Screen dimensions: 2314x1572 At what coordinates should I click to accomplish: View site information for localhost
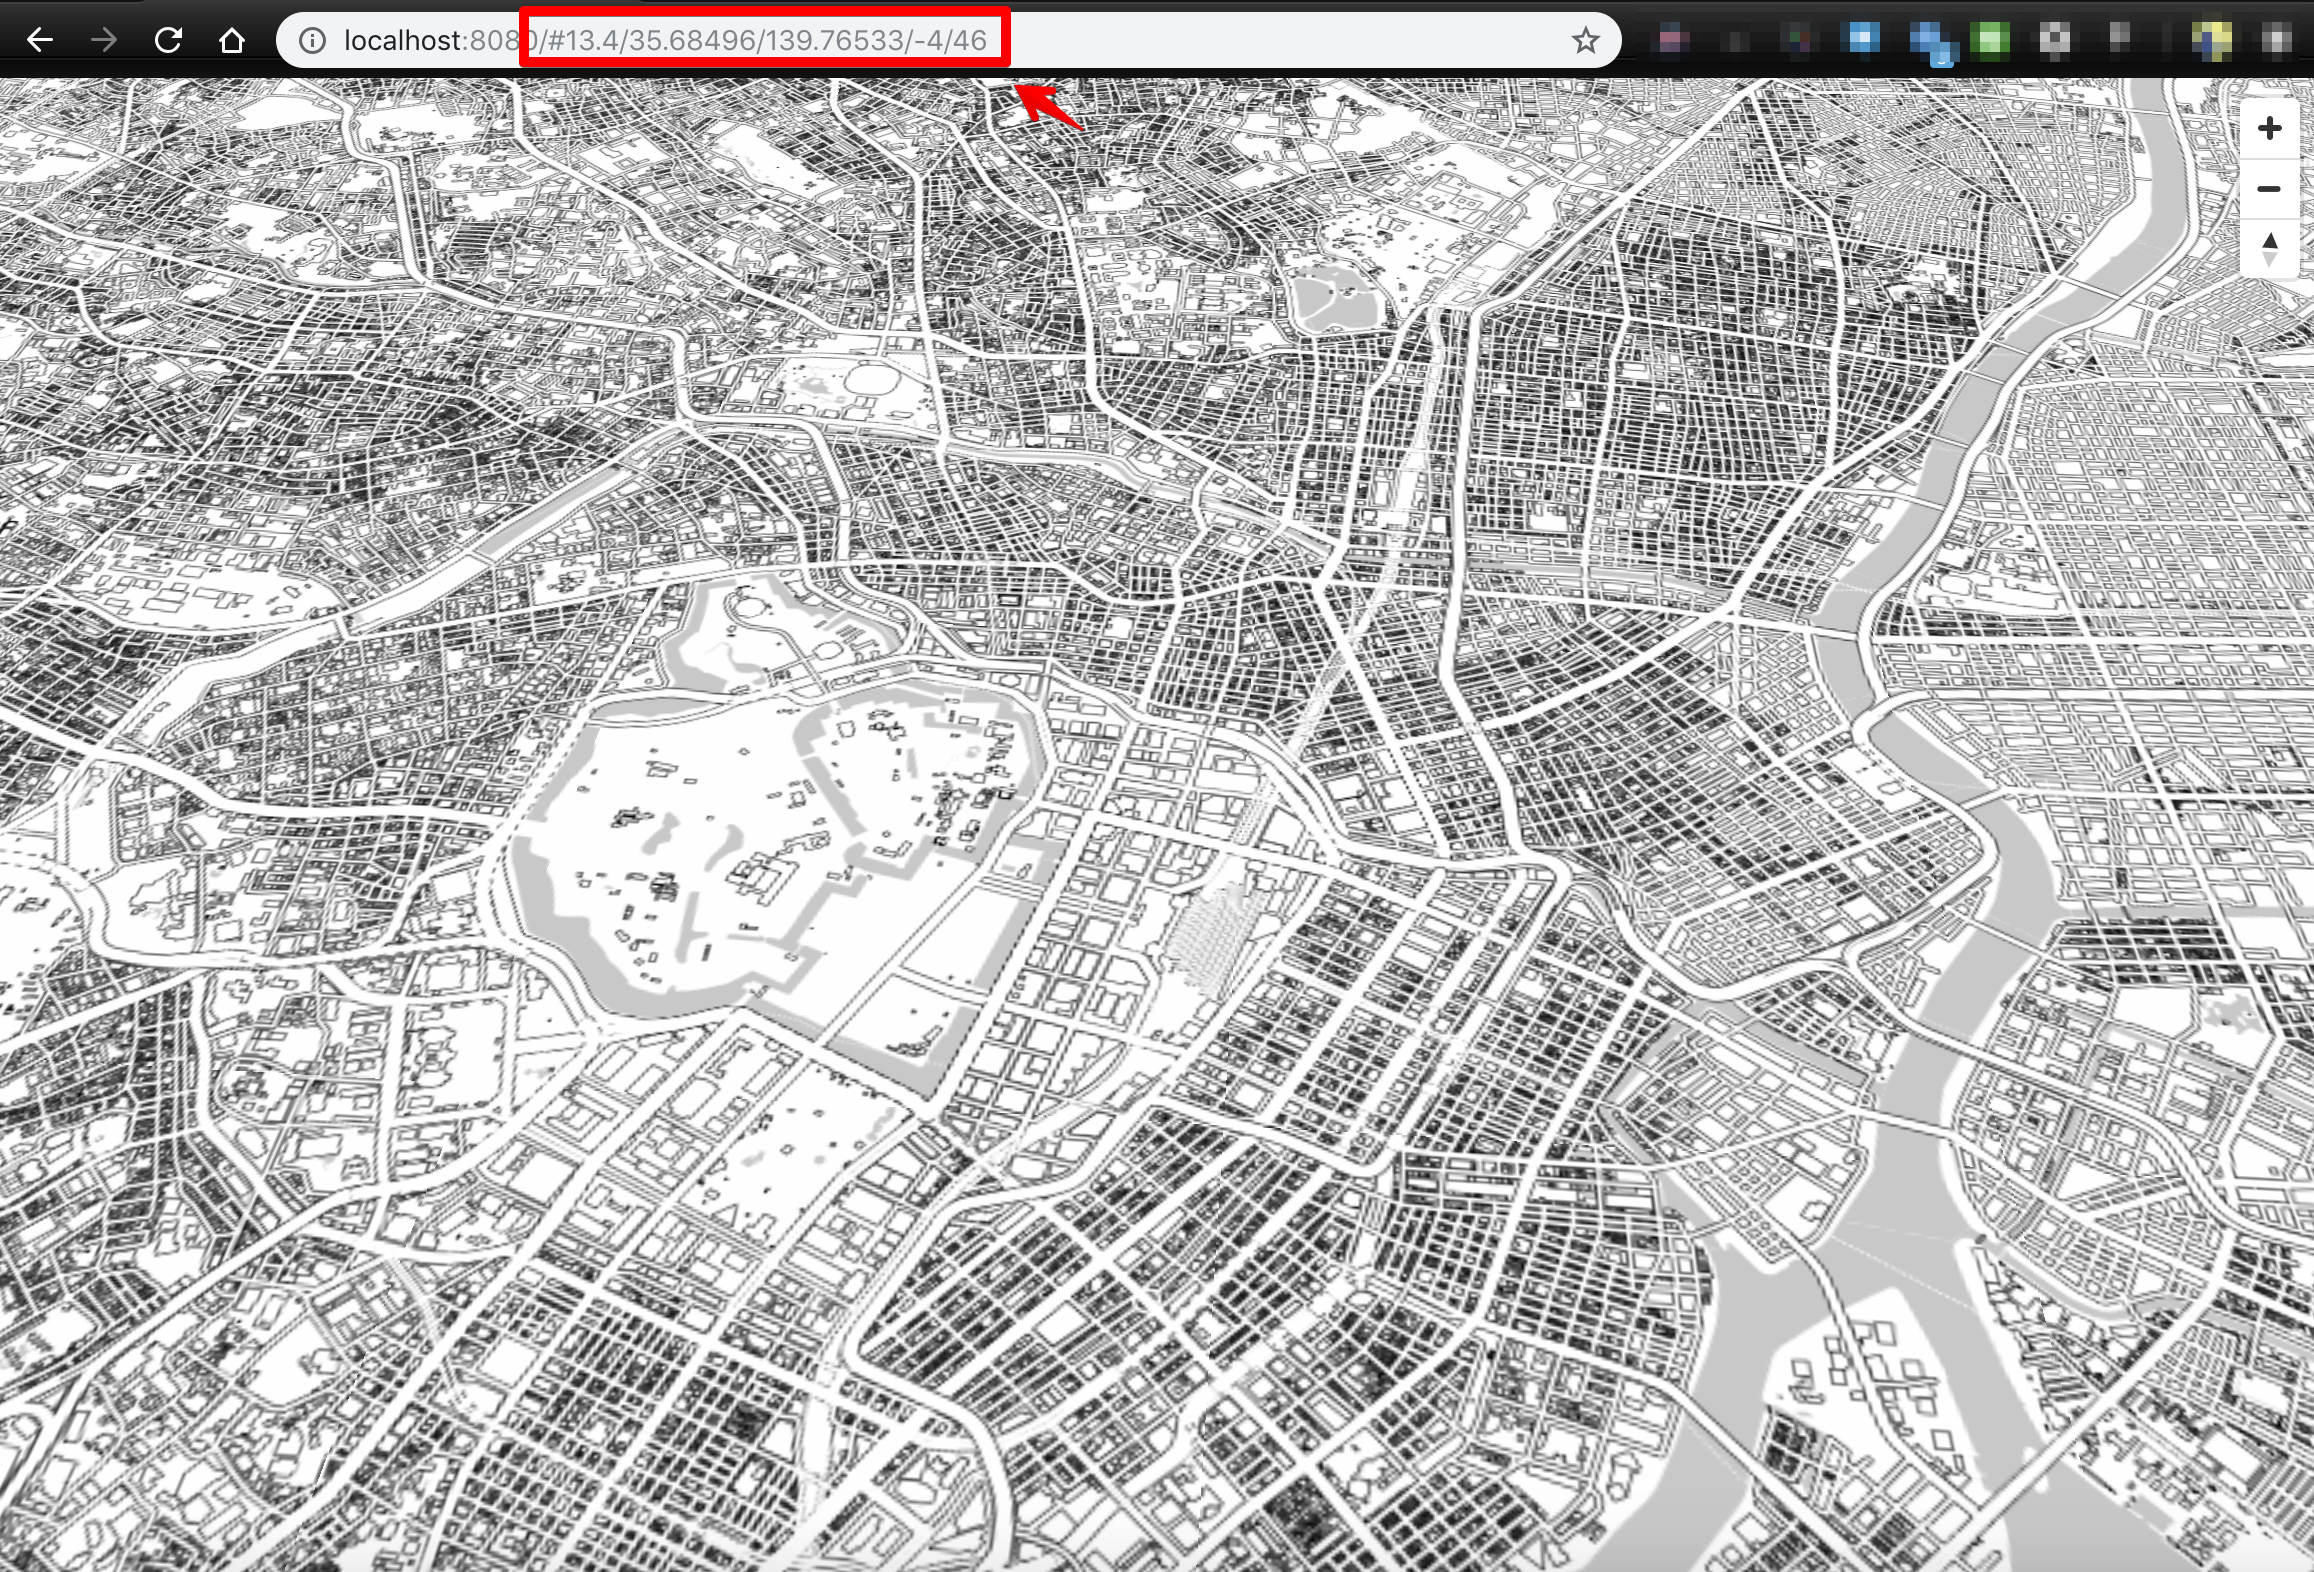[313, 40]
